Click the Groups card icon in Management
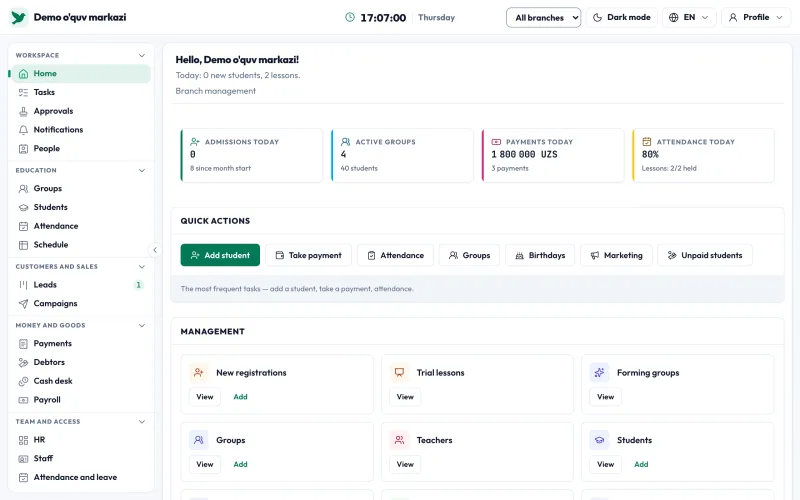Image resolution: width=800 pixels, height=500 pixels. (x=198, y=440)
